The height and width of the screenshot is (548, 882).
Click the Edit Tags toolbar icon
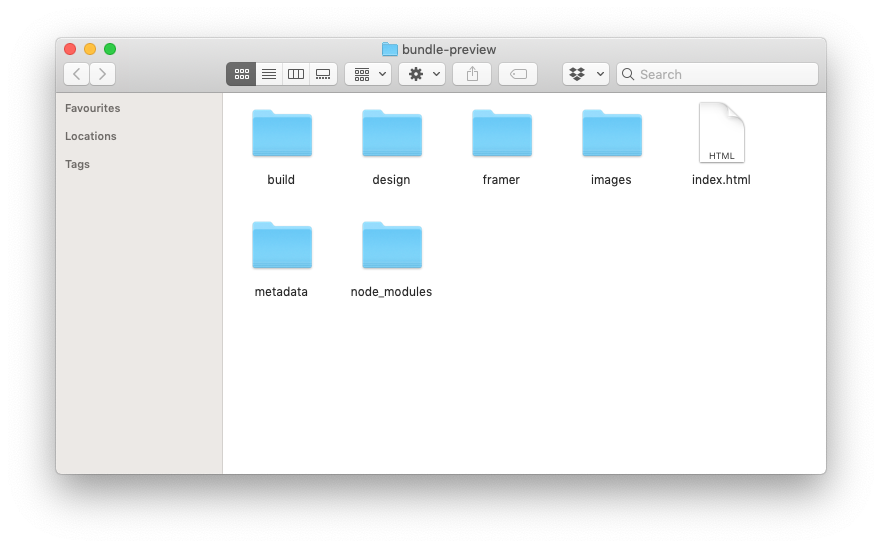pyautogui.click(x=518, y=74)
